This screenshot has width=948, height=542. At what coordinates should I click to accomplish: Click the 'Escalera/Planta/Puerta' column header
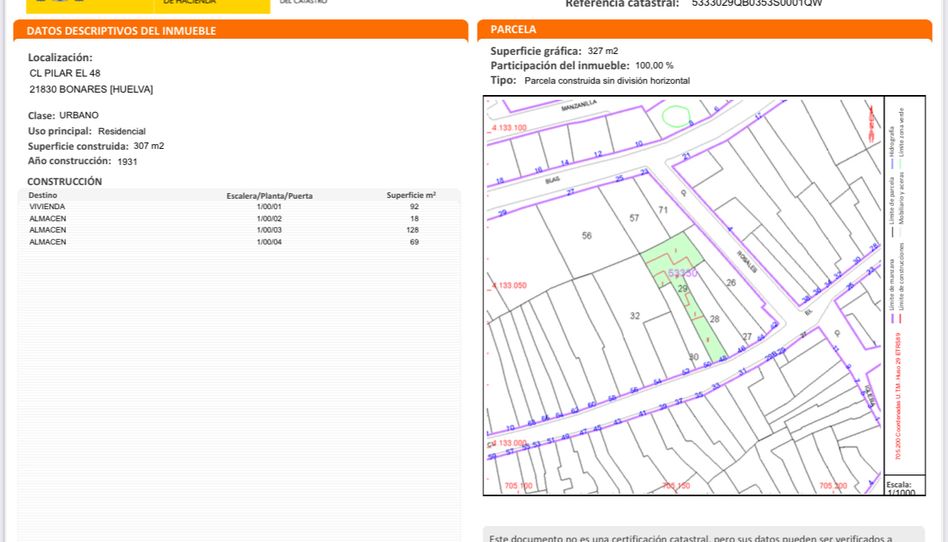(x=270, y=195)
